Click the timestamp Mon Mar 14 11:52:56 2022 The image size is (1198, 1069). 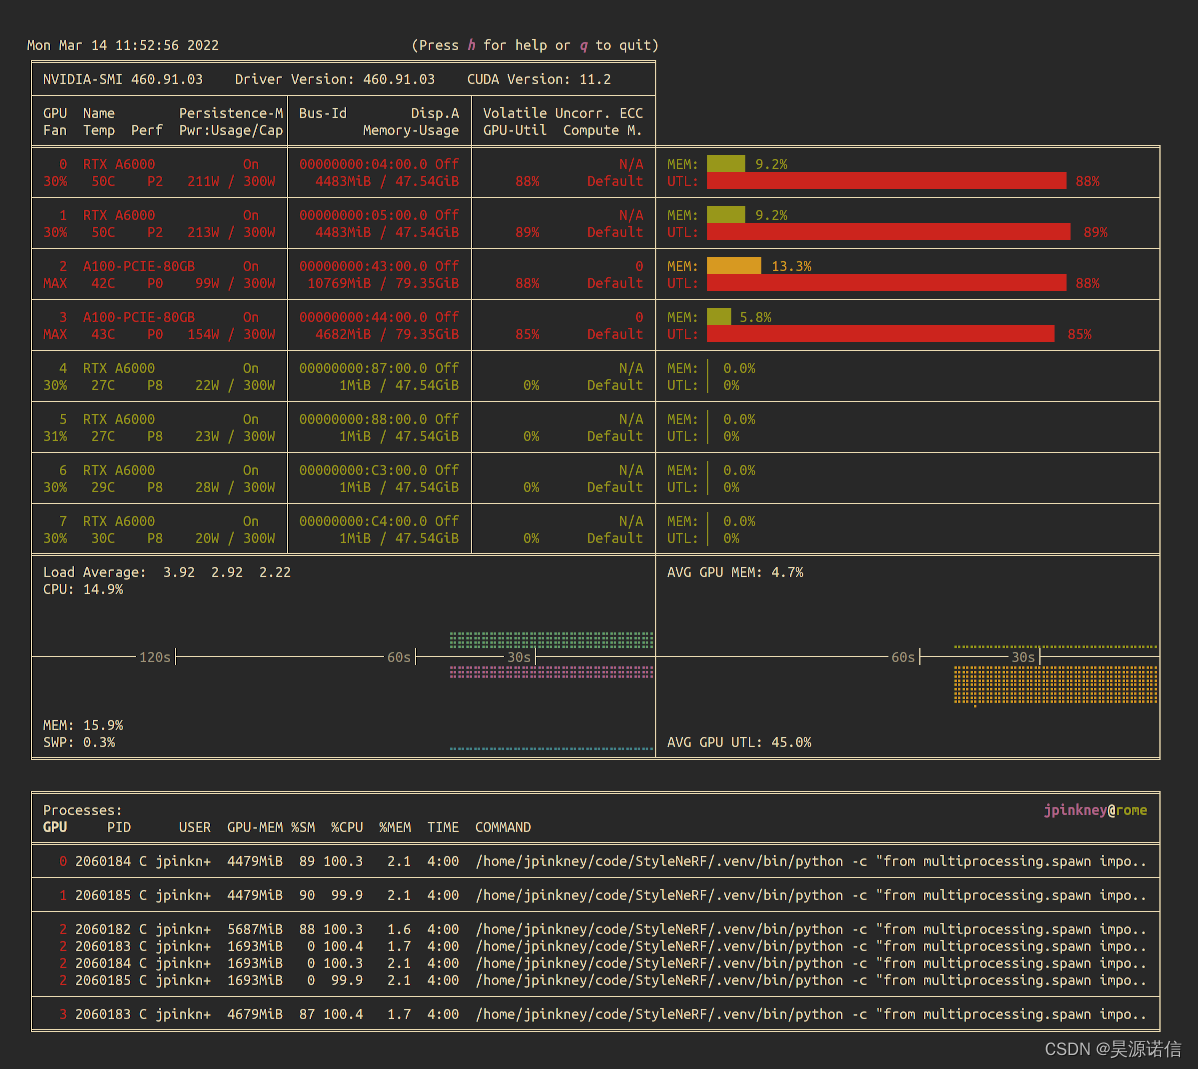pos(123,45)
